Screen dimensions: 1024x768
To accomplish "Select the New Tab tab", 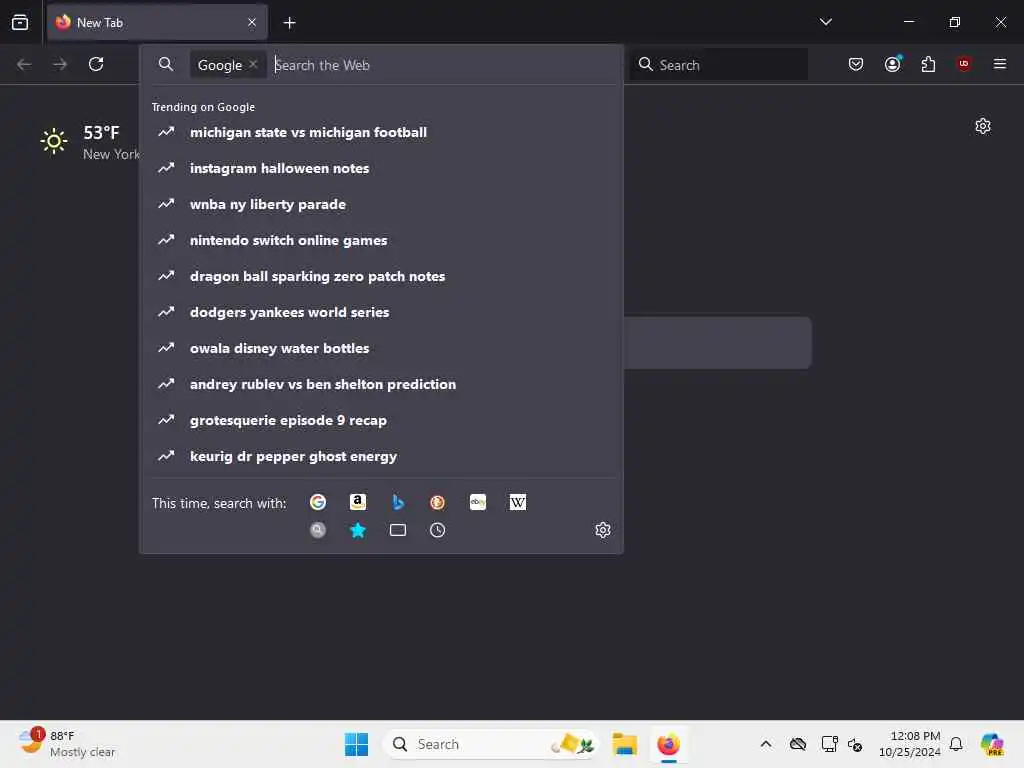I will tap(157, 23).
